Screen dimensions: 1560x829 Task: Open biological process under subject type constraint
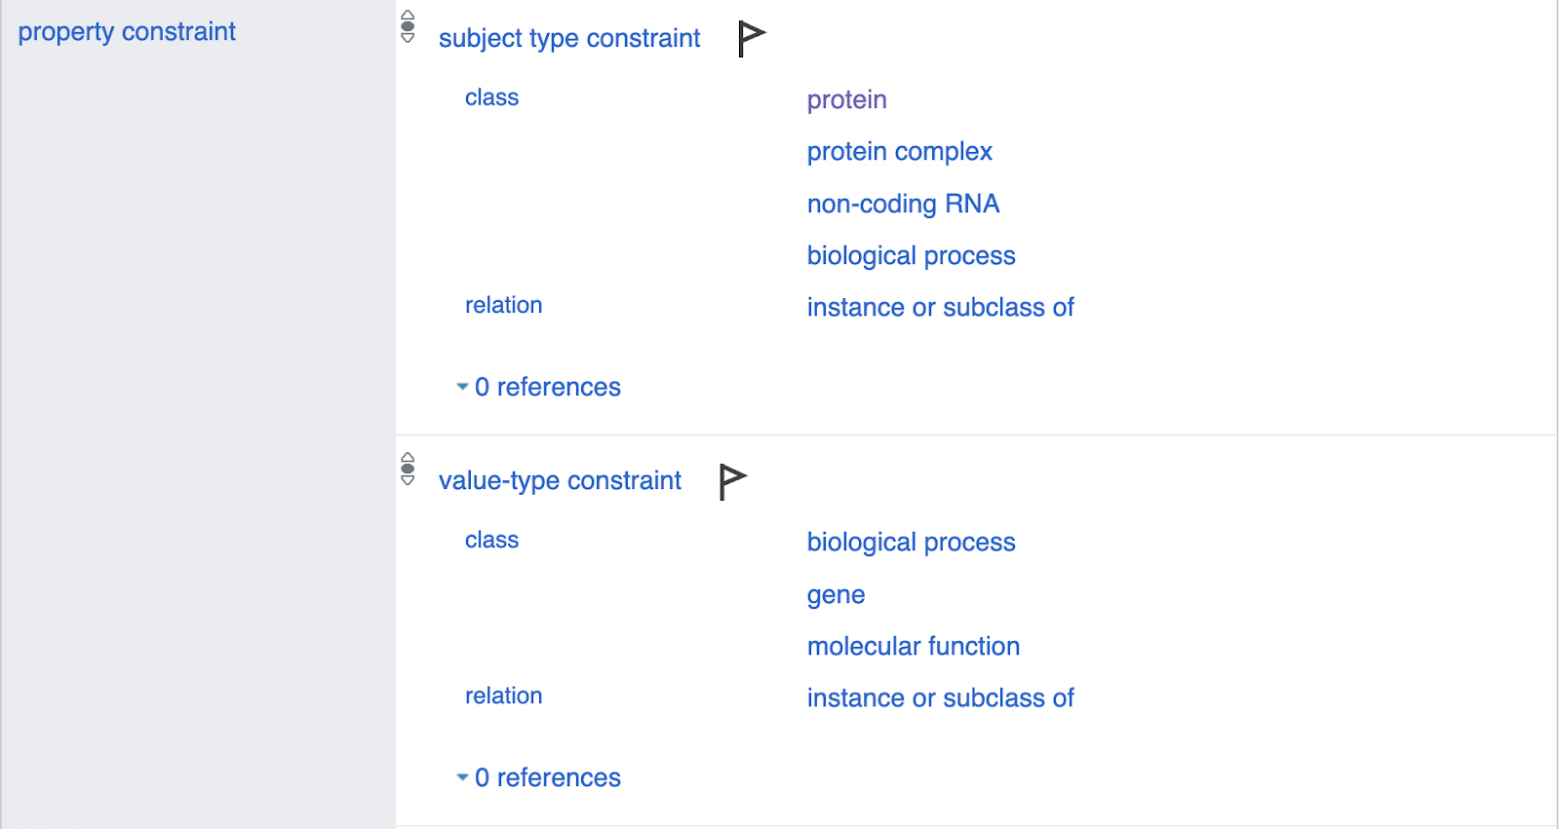[x=911, y=256]
